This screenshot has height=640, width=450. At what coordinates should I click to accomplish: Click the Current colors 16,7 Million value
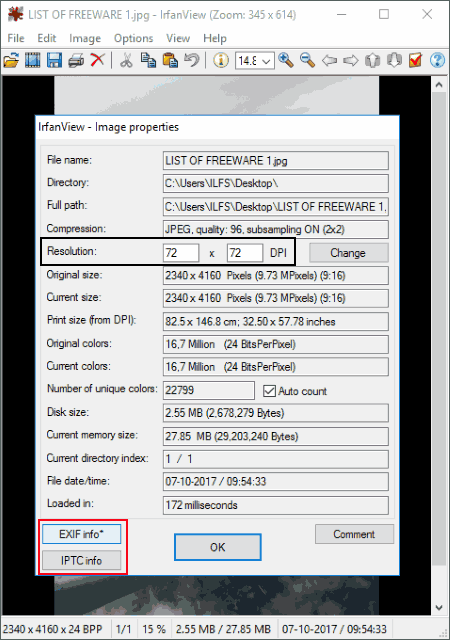pyautogui.click(x=276, y=367)
